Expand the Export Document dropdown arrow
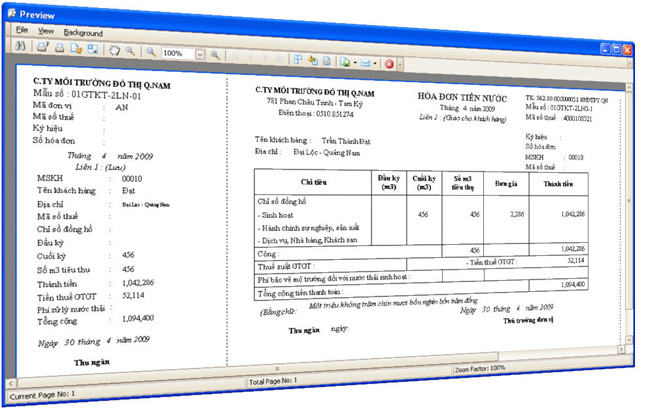The height and width of the screenshot is (411, 650). coord(353,62)
